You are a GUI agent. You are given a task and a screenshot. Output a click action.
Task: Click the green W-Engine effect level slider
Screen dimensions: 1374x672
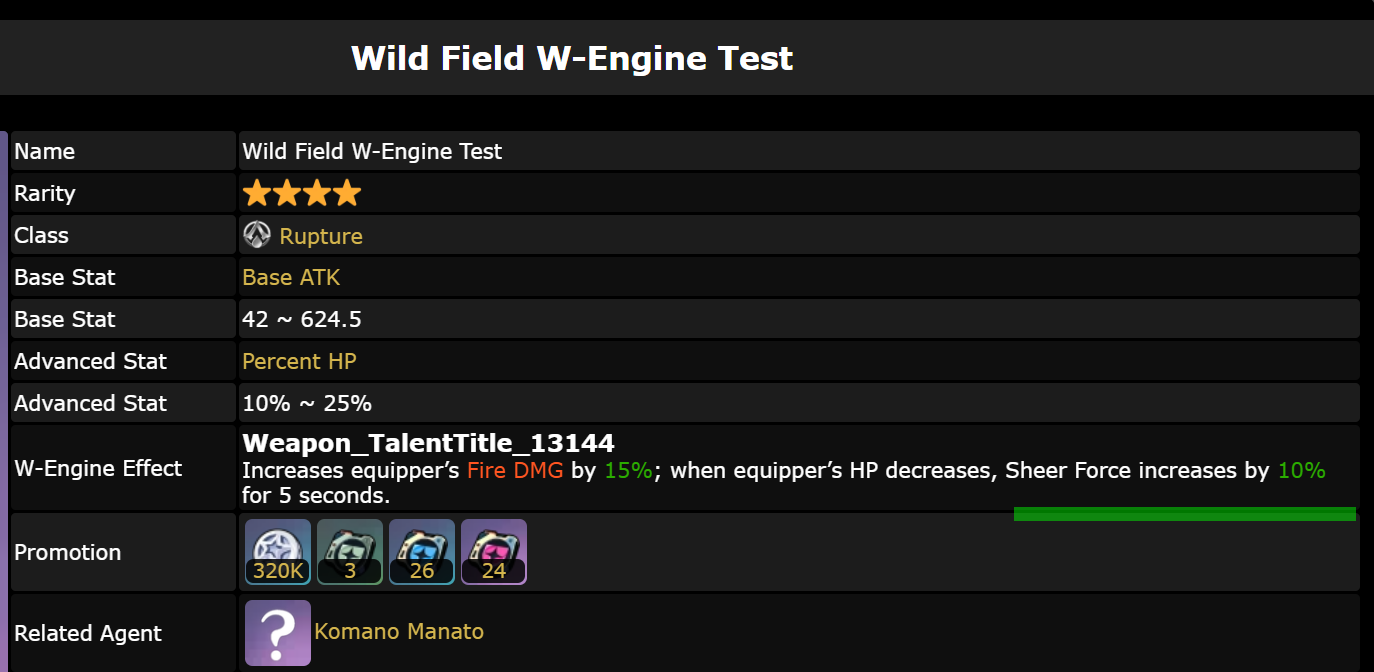click(1184, 514)
